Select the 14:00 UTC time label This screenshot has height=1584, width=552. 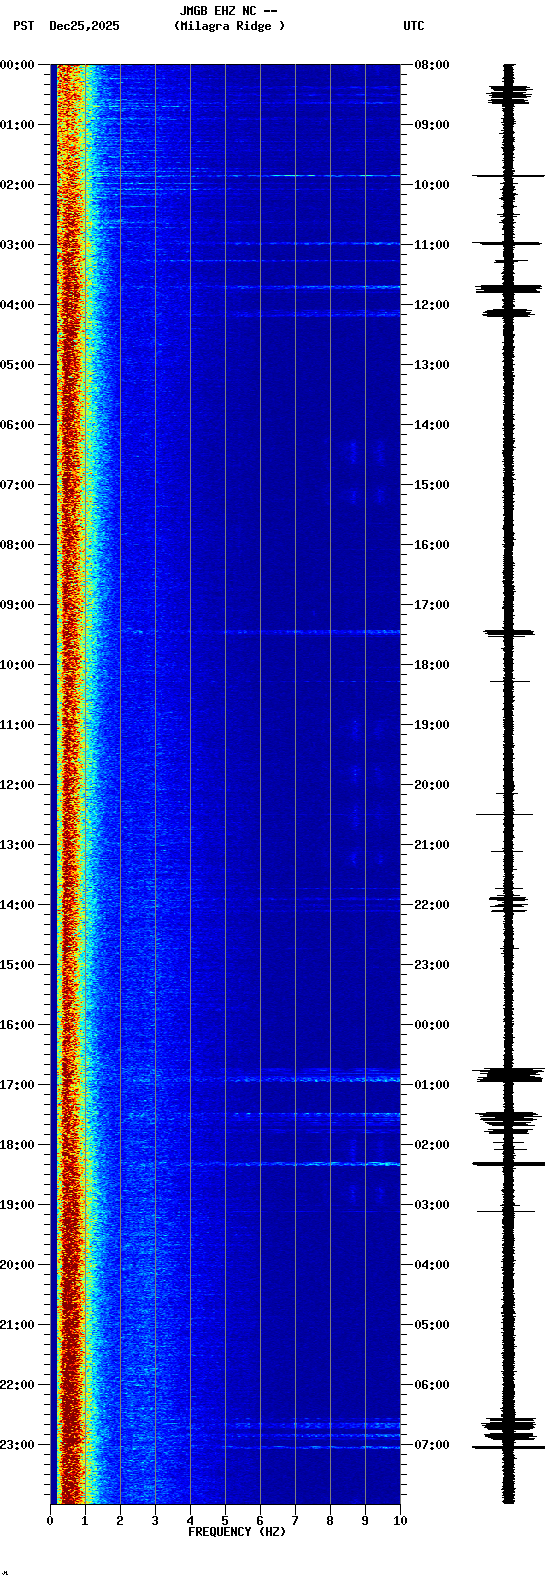point(432,425)
